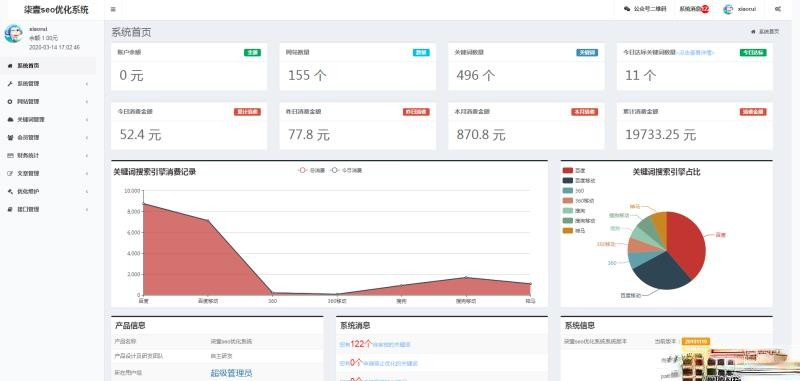This screenshot has width=800, height=381.
Task: Toggle the 搜狗 light green legend swatch
Action: click(568, 211)
